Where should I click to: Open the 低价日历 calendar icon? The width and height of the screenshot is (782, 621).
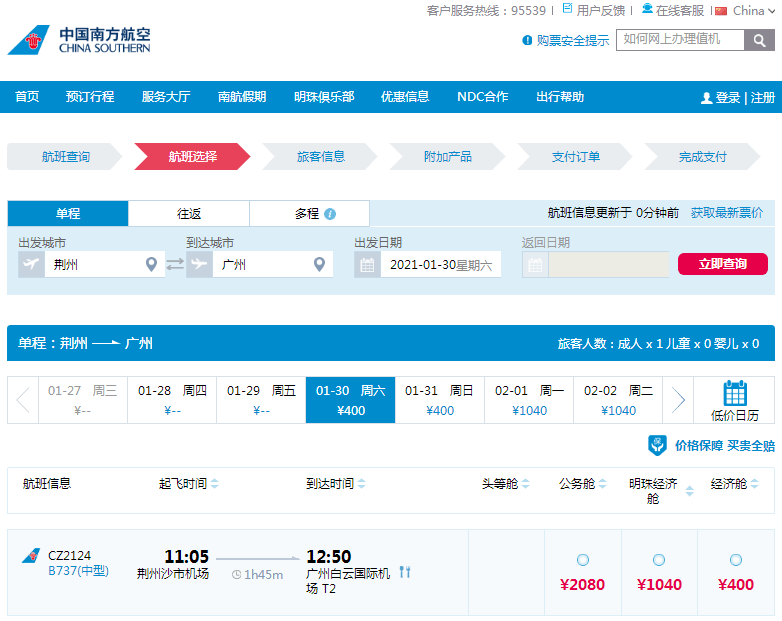coord(735,393)
